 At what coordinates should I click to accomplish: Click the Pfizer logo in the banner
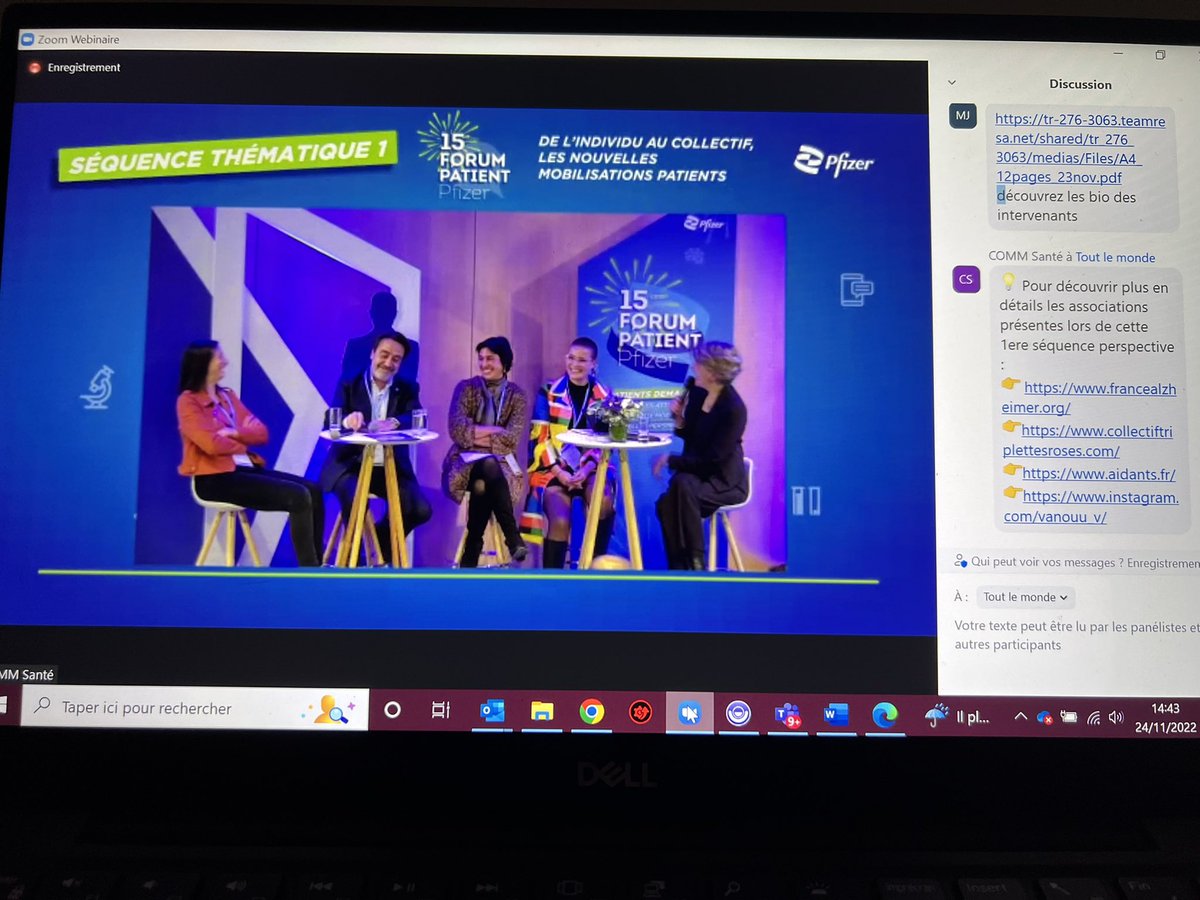(x=833, y=161)
